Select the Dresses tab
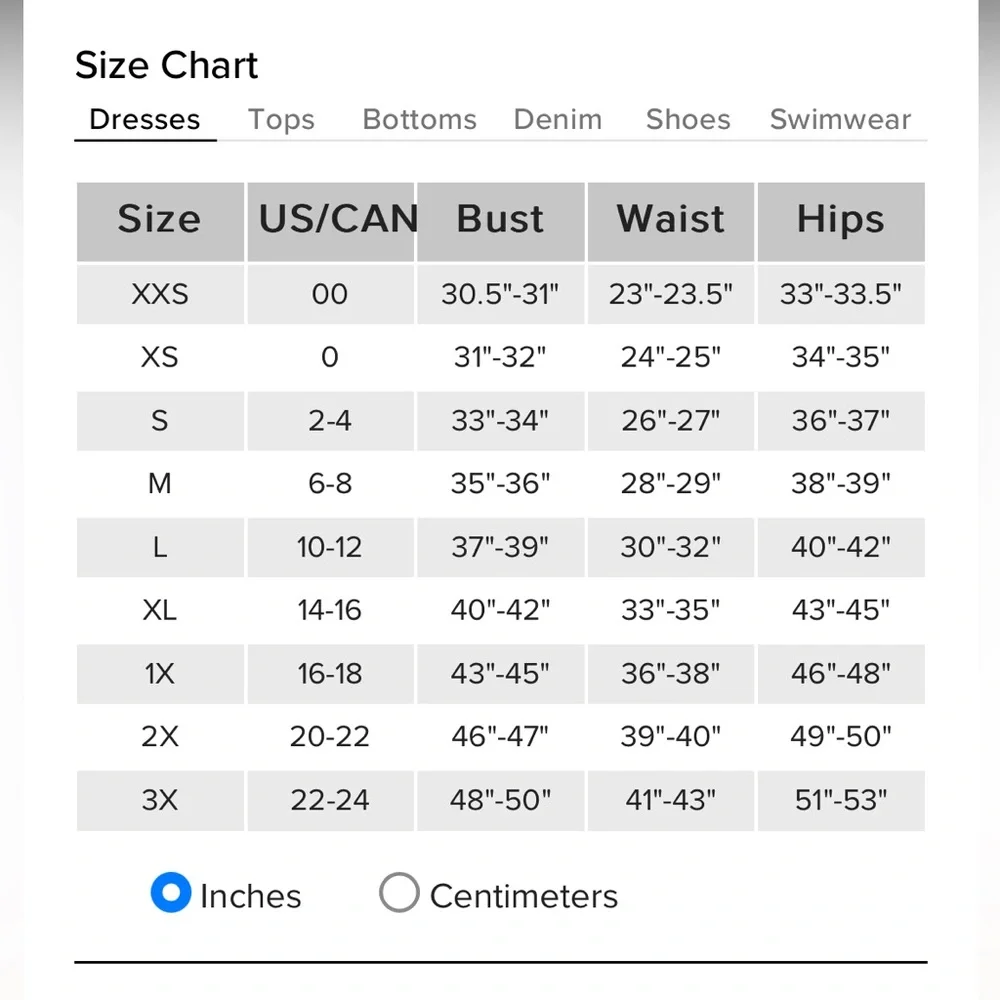 click(x=145, y=119)
